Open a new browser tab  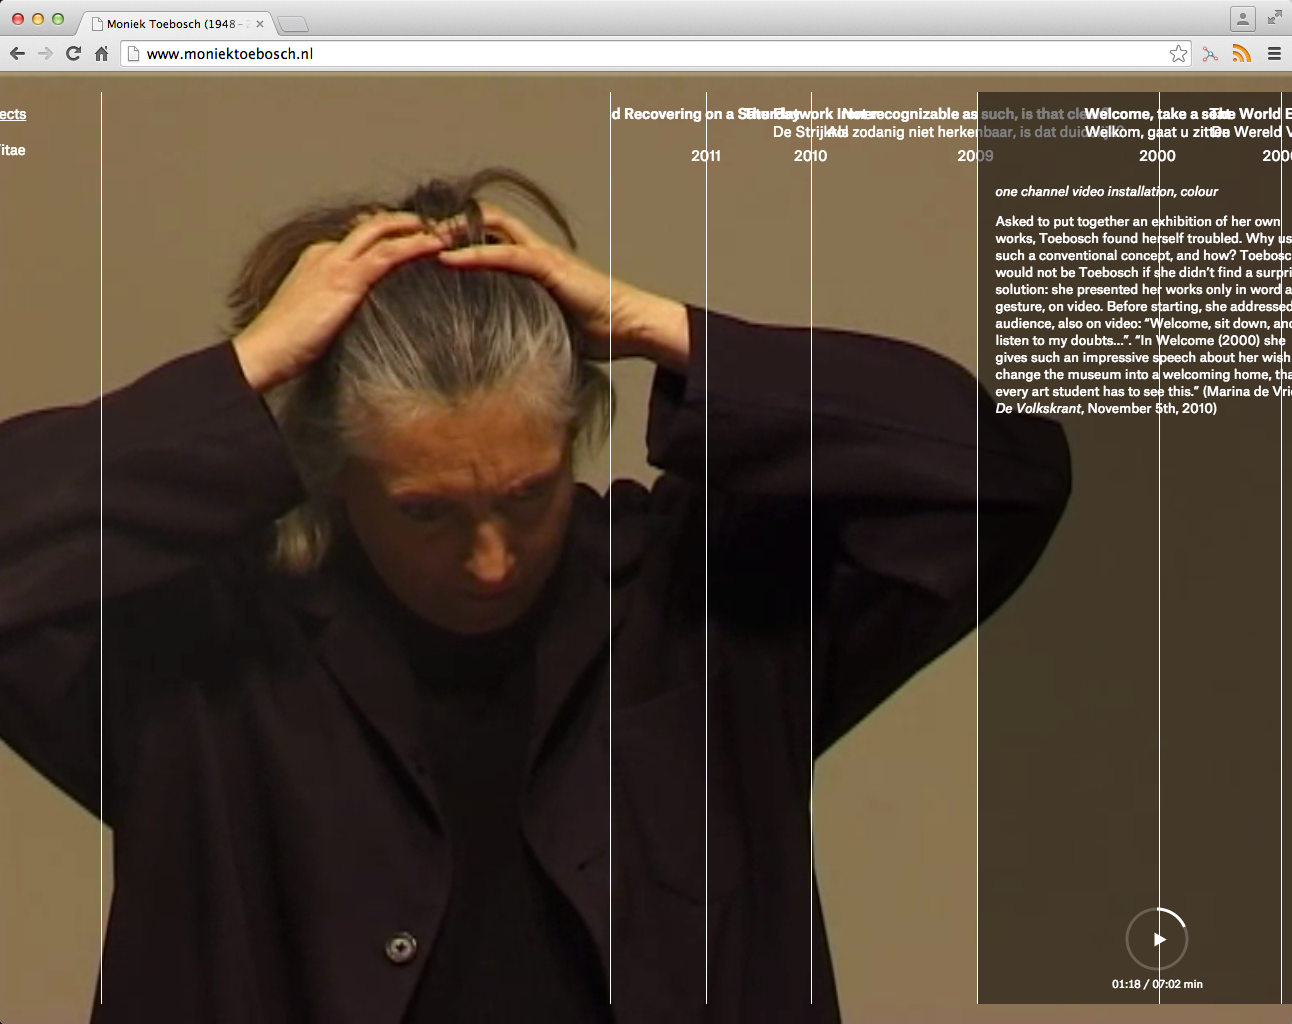click(293, 24)
